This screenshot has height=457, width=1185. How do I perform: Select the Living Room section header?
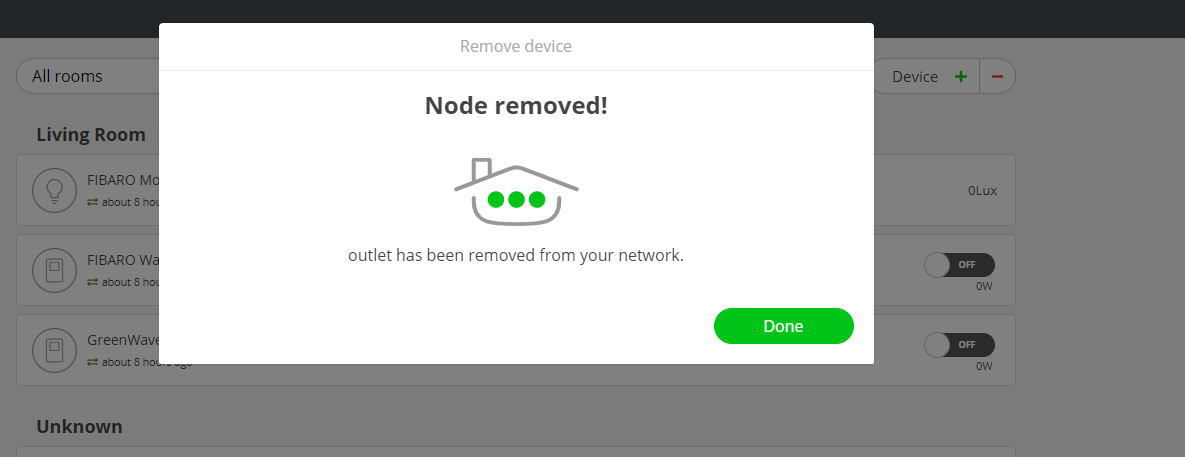[91, 134]
